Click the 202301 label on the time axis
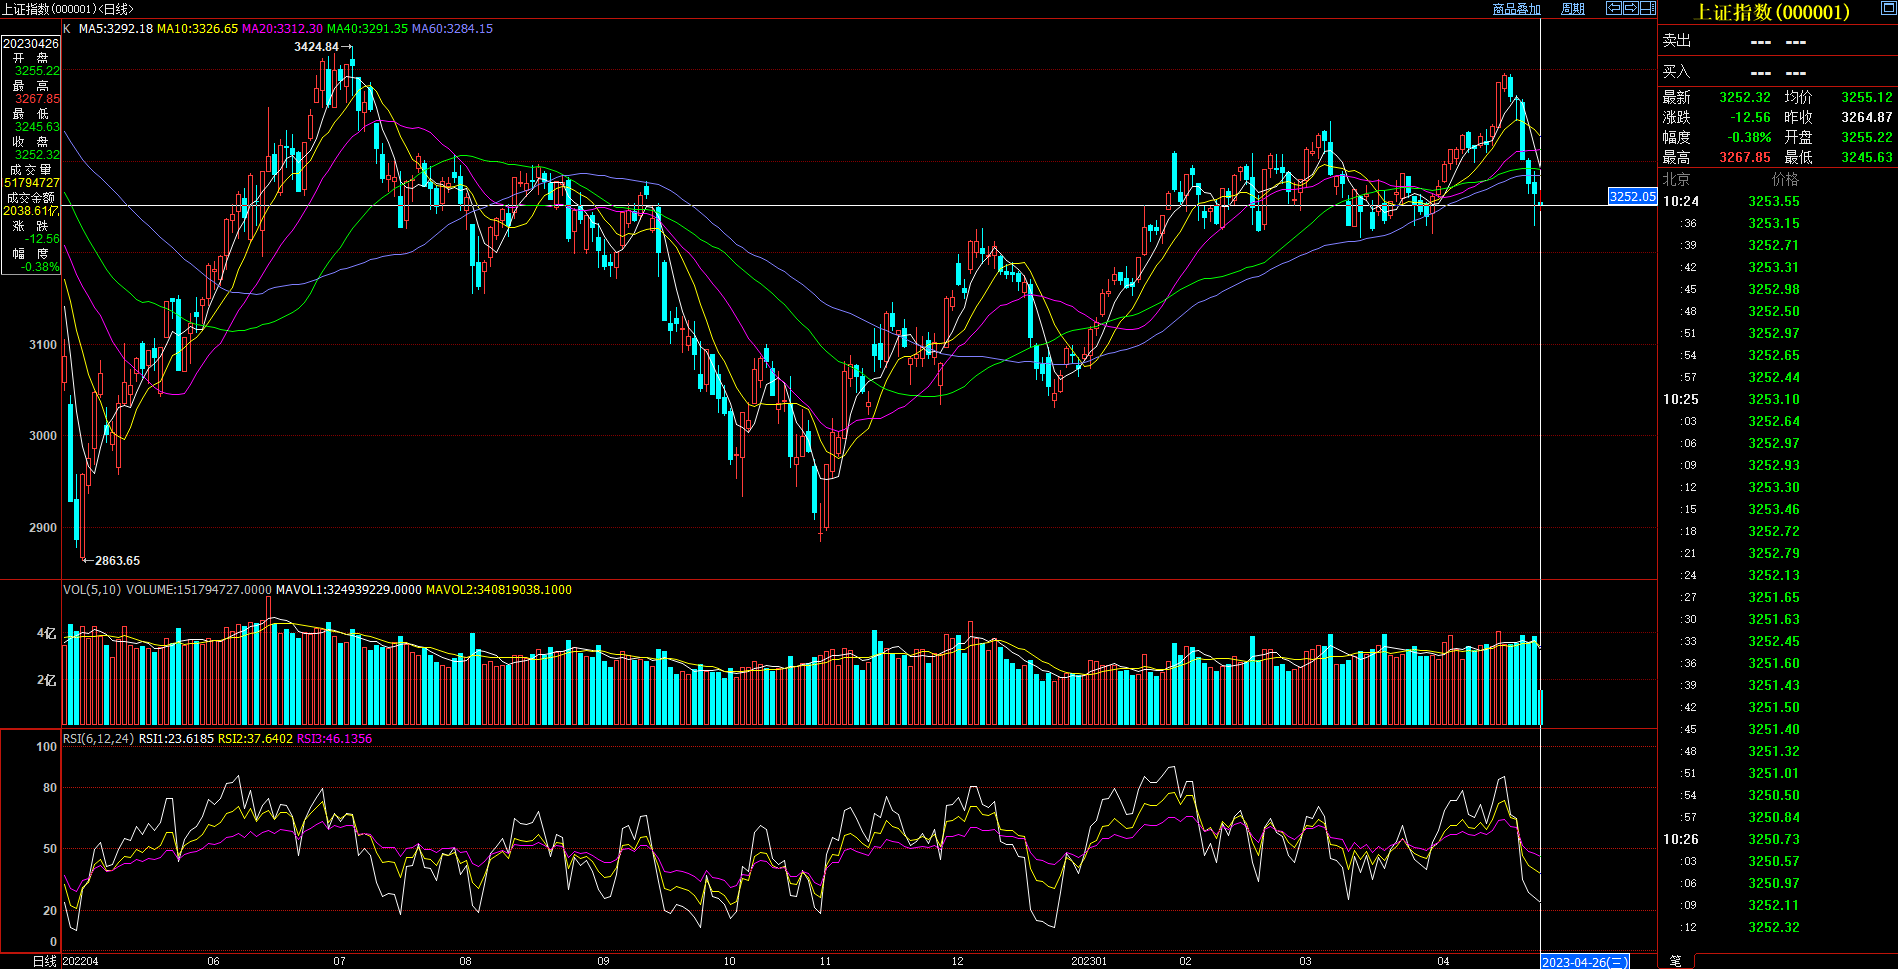1898x969 pixels. click(1089, 961)
